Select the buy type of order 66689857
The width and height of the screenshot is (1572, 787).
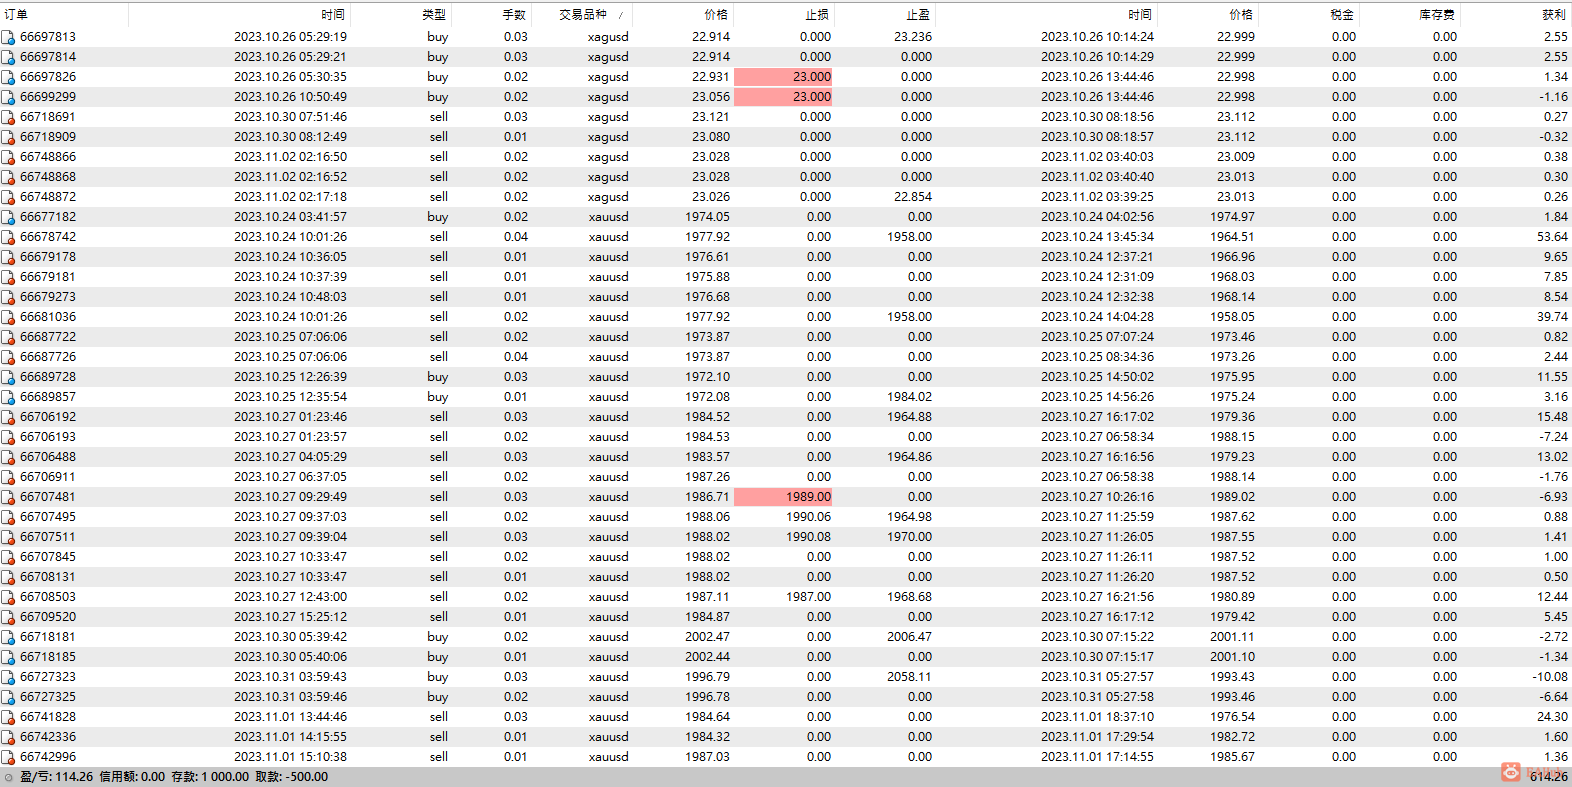click(x=438, y=397)
